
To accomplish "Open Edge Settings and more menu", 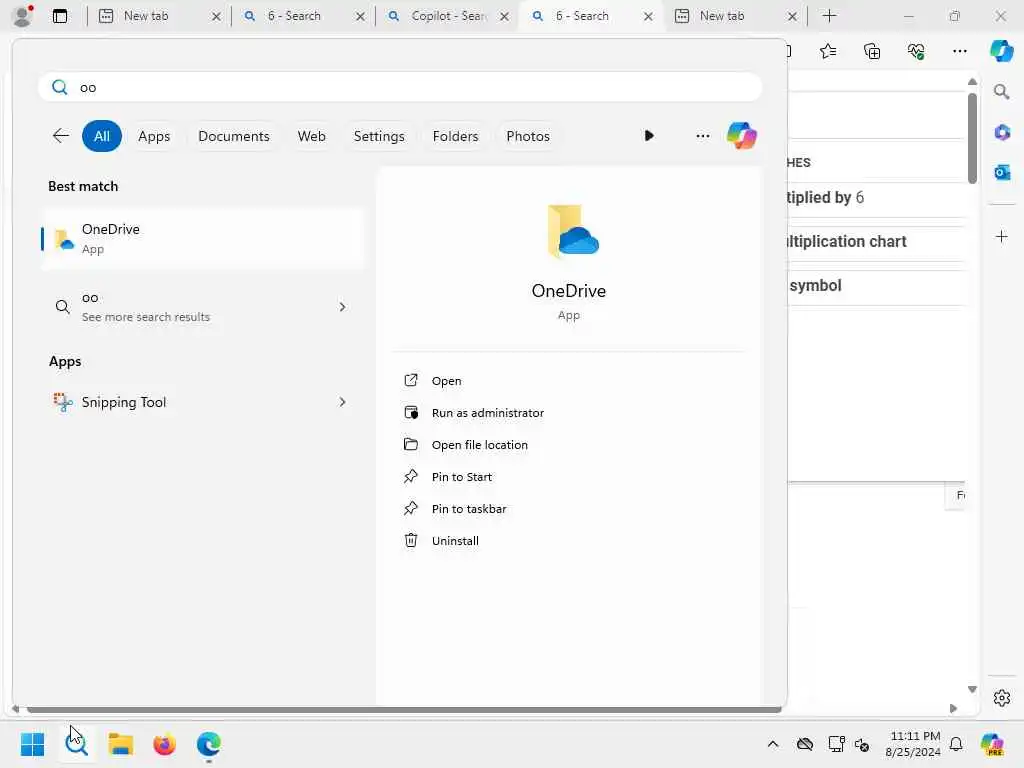I will click(959, 51).
